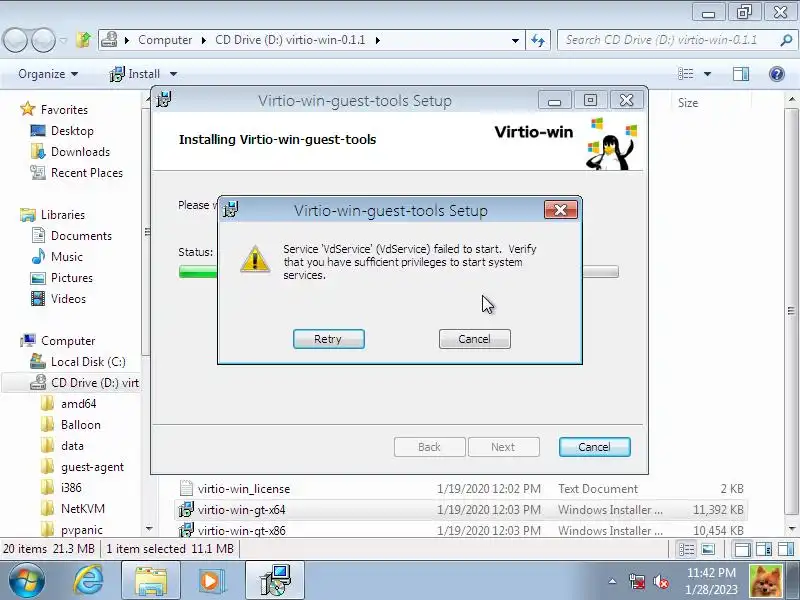Click the Explorer Forward navigation button
Image resolution: width=800 pixels, height=600 pixels.
click(x=43, y=40)
